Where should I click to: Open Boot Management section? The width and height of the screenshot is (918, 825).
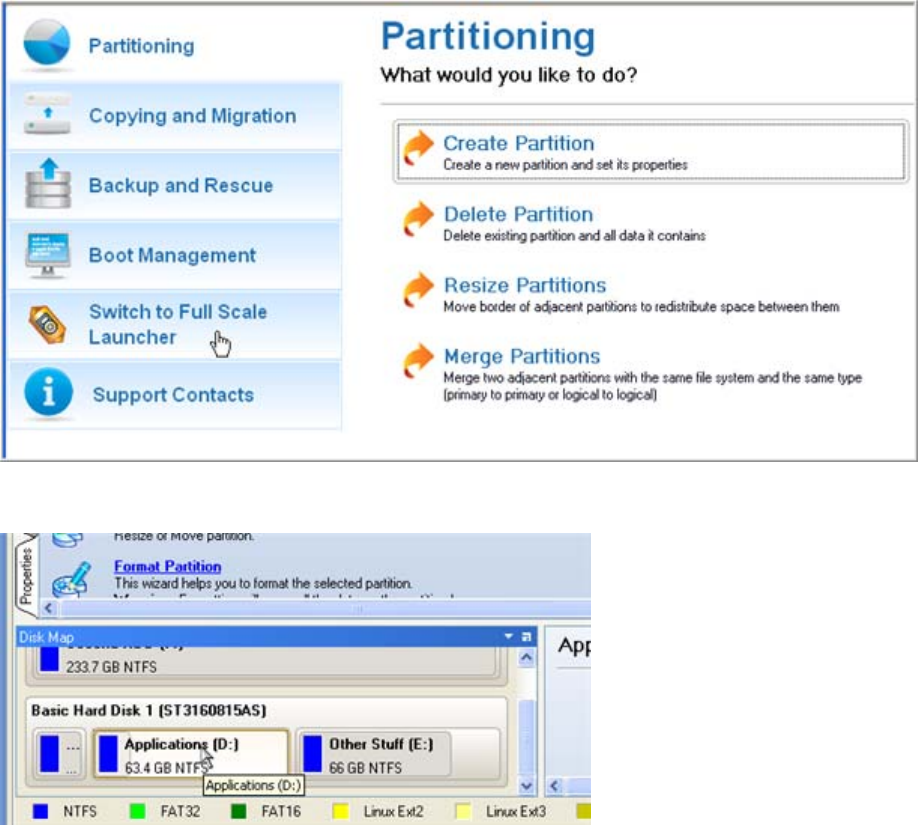pyautogui.click(x=174, y=255)
